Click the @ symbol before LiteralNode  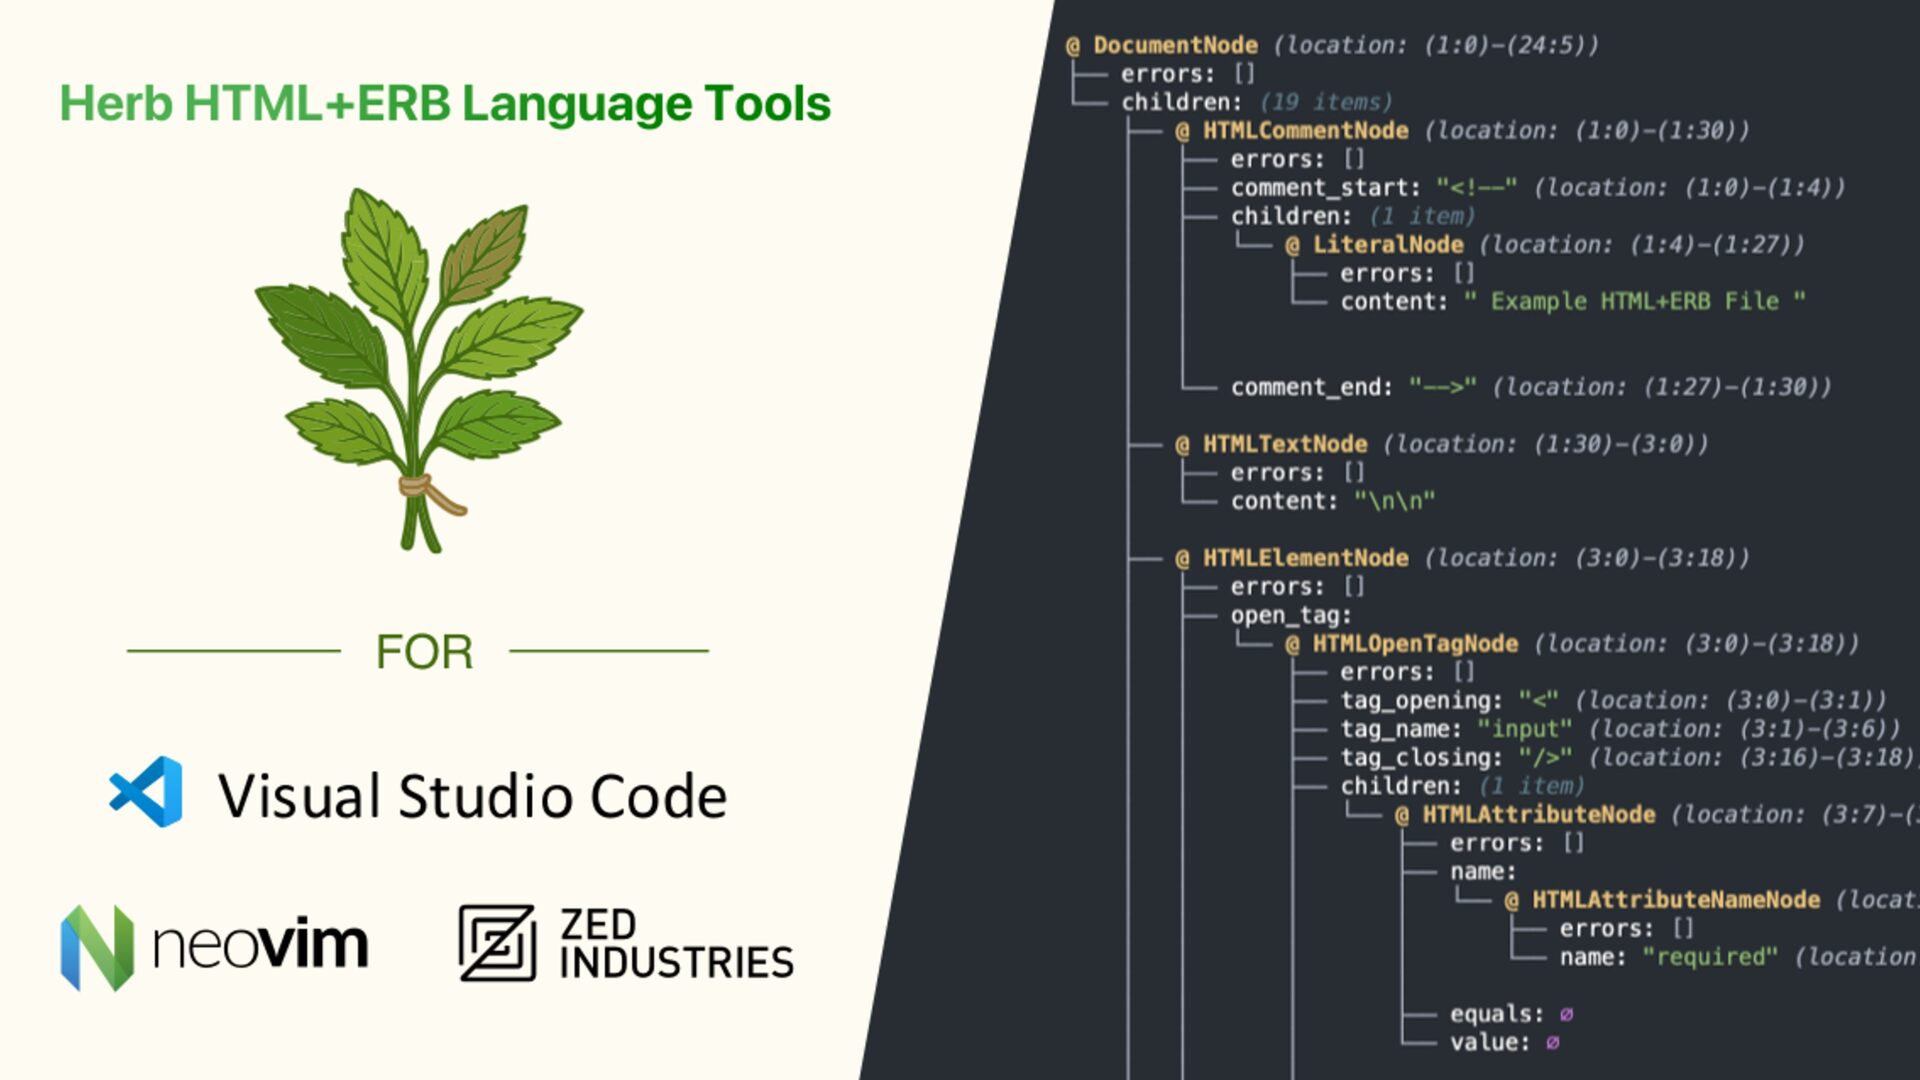pos(1293,245)
